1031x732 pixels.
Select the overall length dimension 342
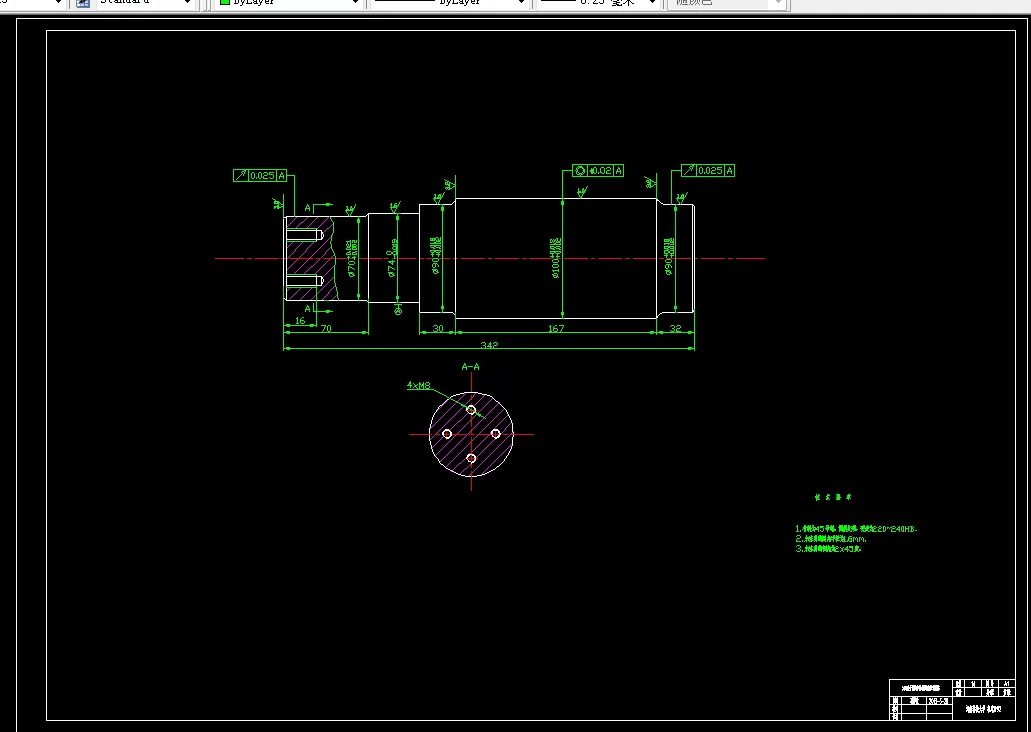point(489,345)
